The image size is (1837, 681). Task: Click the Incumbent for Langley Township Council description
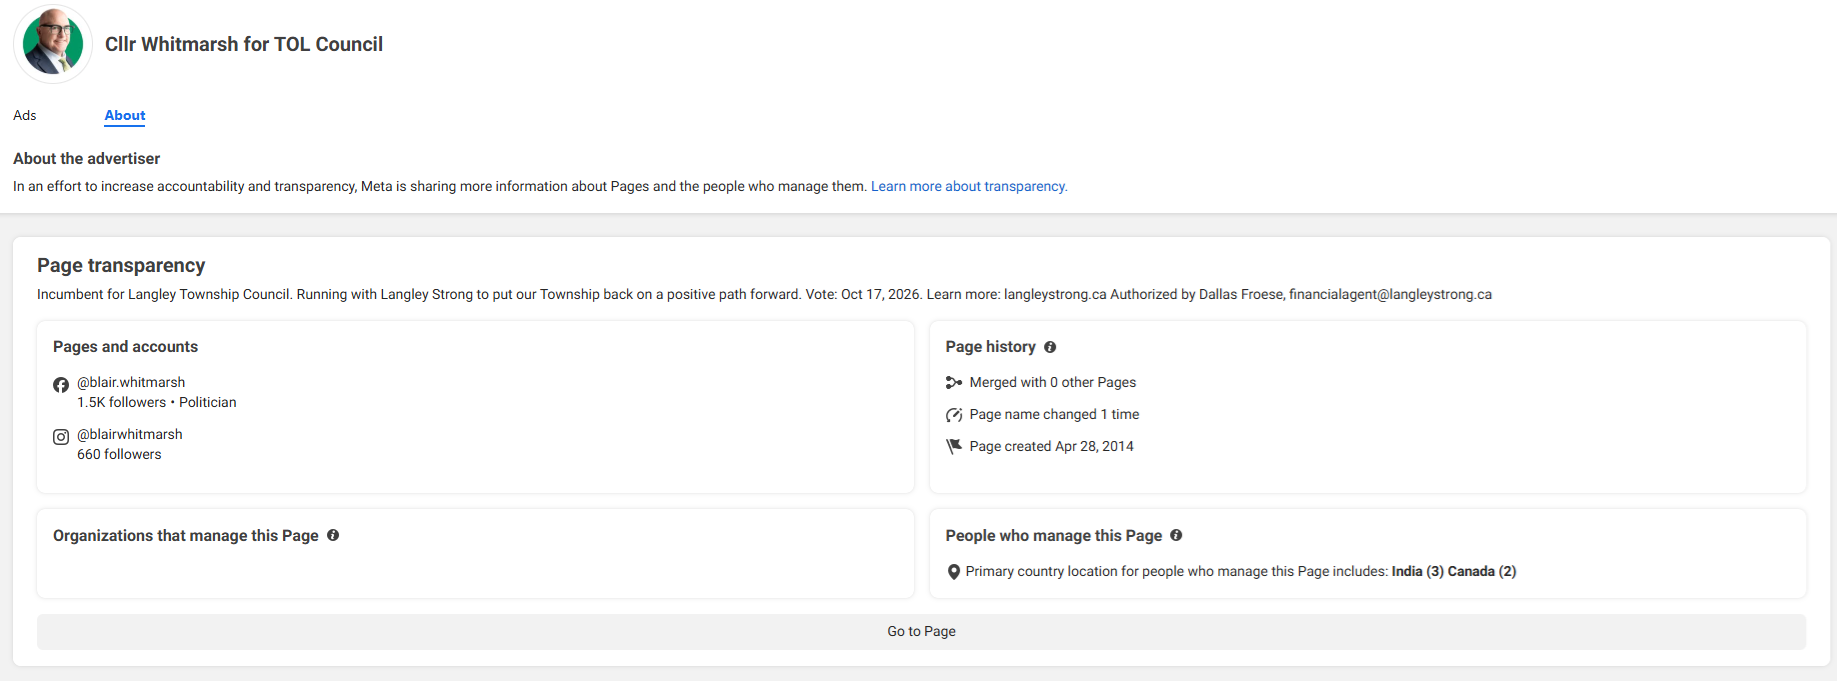pyautogui.click(x=764, y=294)
